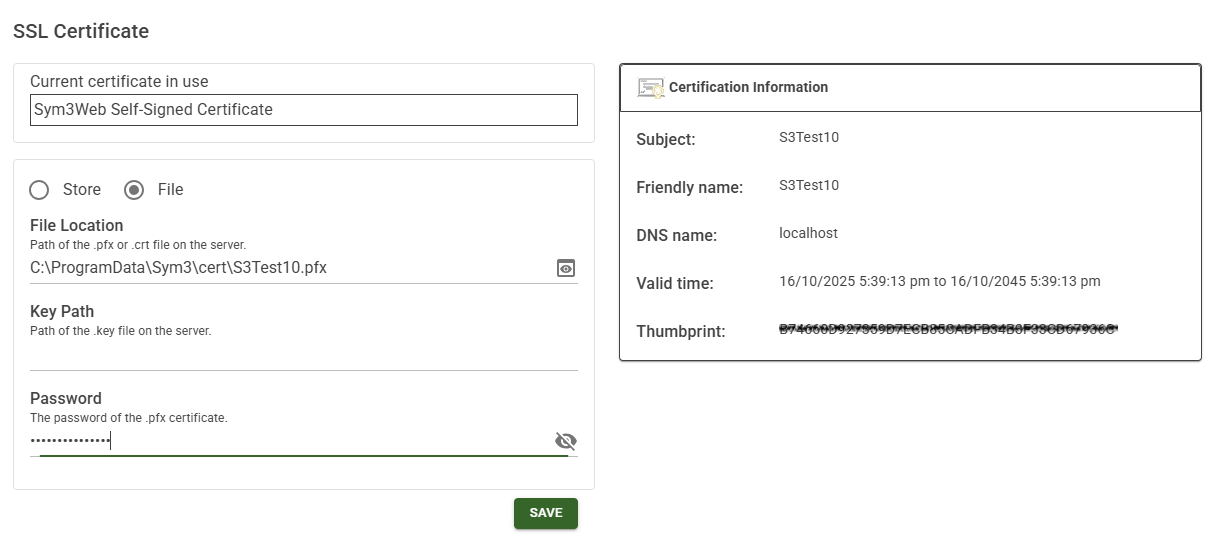The image size is (1211, 539).
Task: Click the File Location label text
Action: point(77,226)
